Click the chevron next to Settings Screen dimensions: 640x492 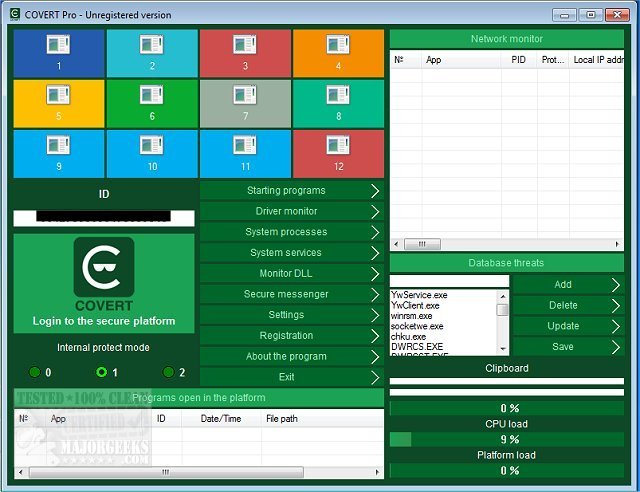pyautogui.click(x=375, y=315)
